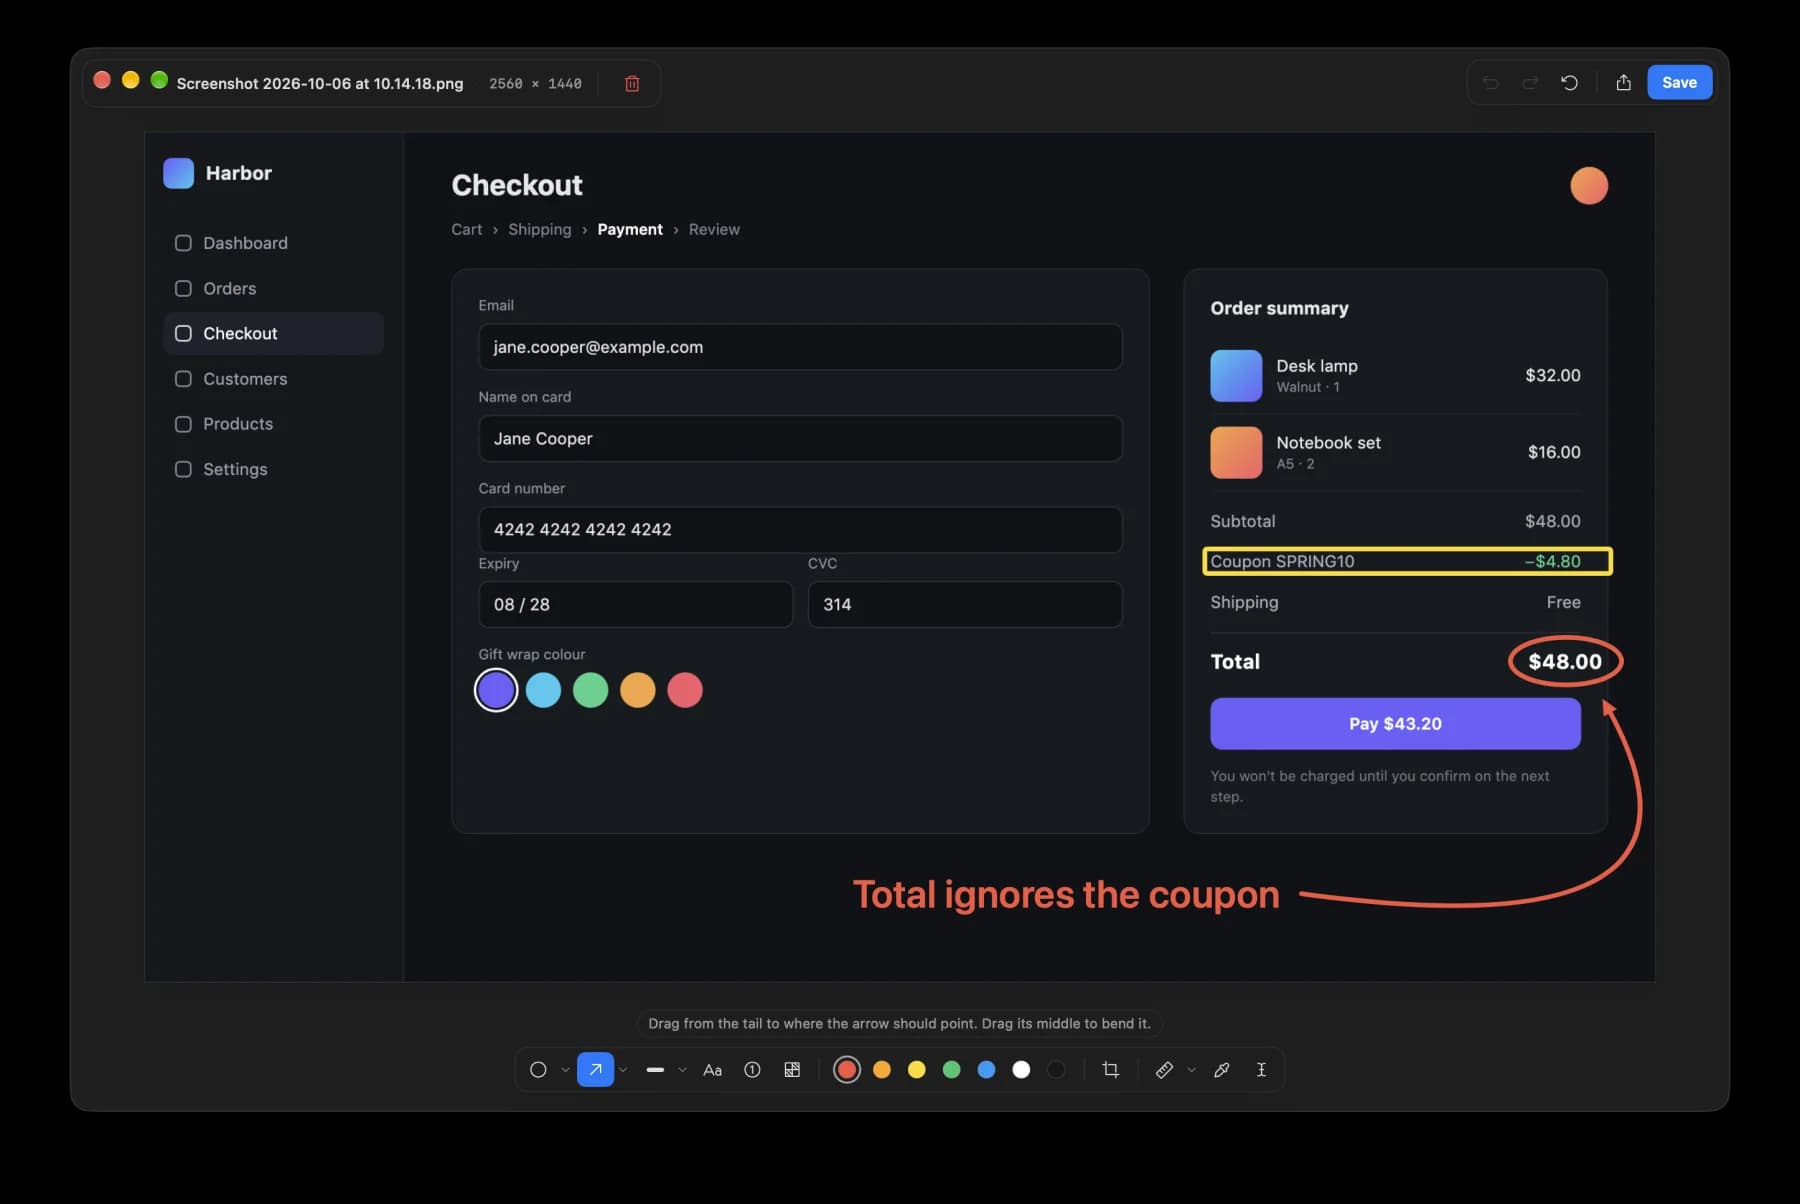Choose the red annotation color in the toolbar
This screenshot has width=1800, height=1204.
coord(847,1070)
